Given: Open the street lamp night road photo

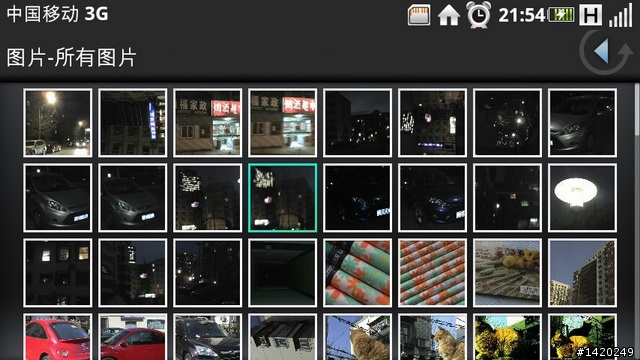Looking at the screenshot, I should point(58,123).
